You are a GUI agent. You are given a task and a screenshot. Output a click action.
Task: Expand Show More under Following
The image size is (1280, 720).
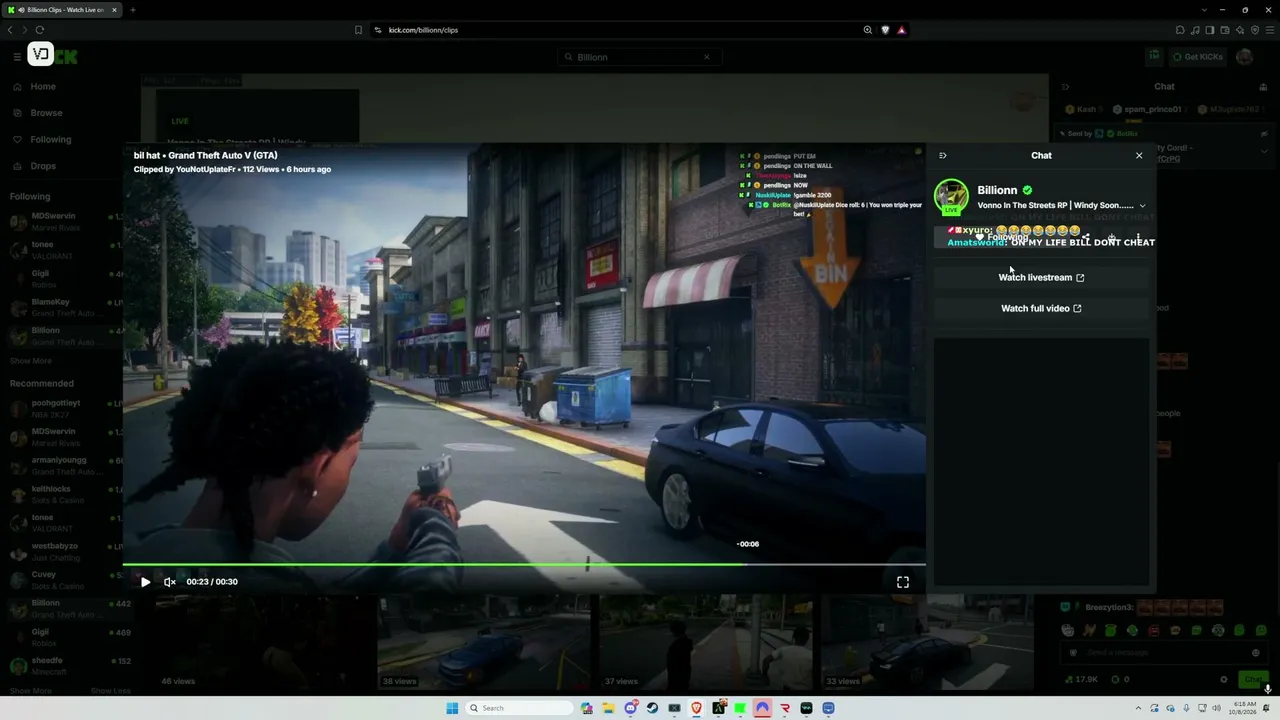(x=31, y=361)
